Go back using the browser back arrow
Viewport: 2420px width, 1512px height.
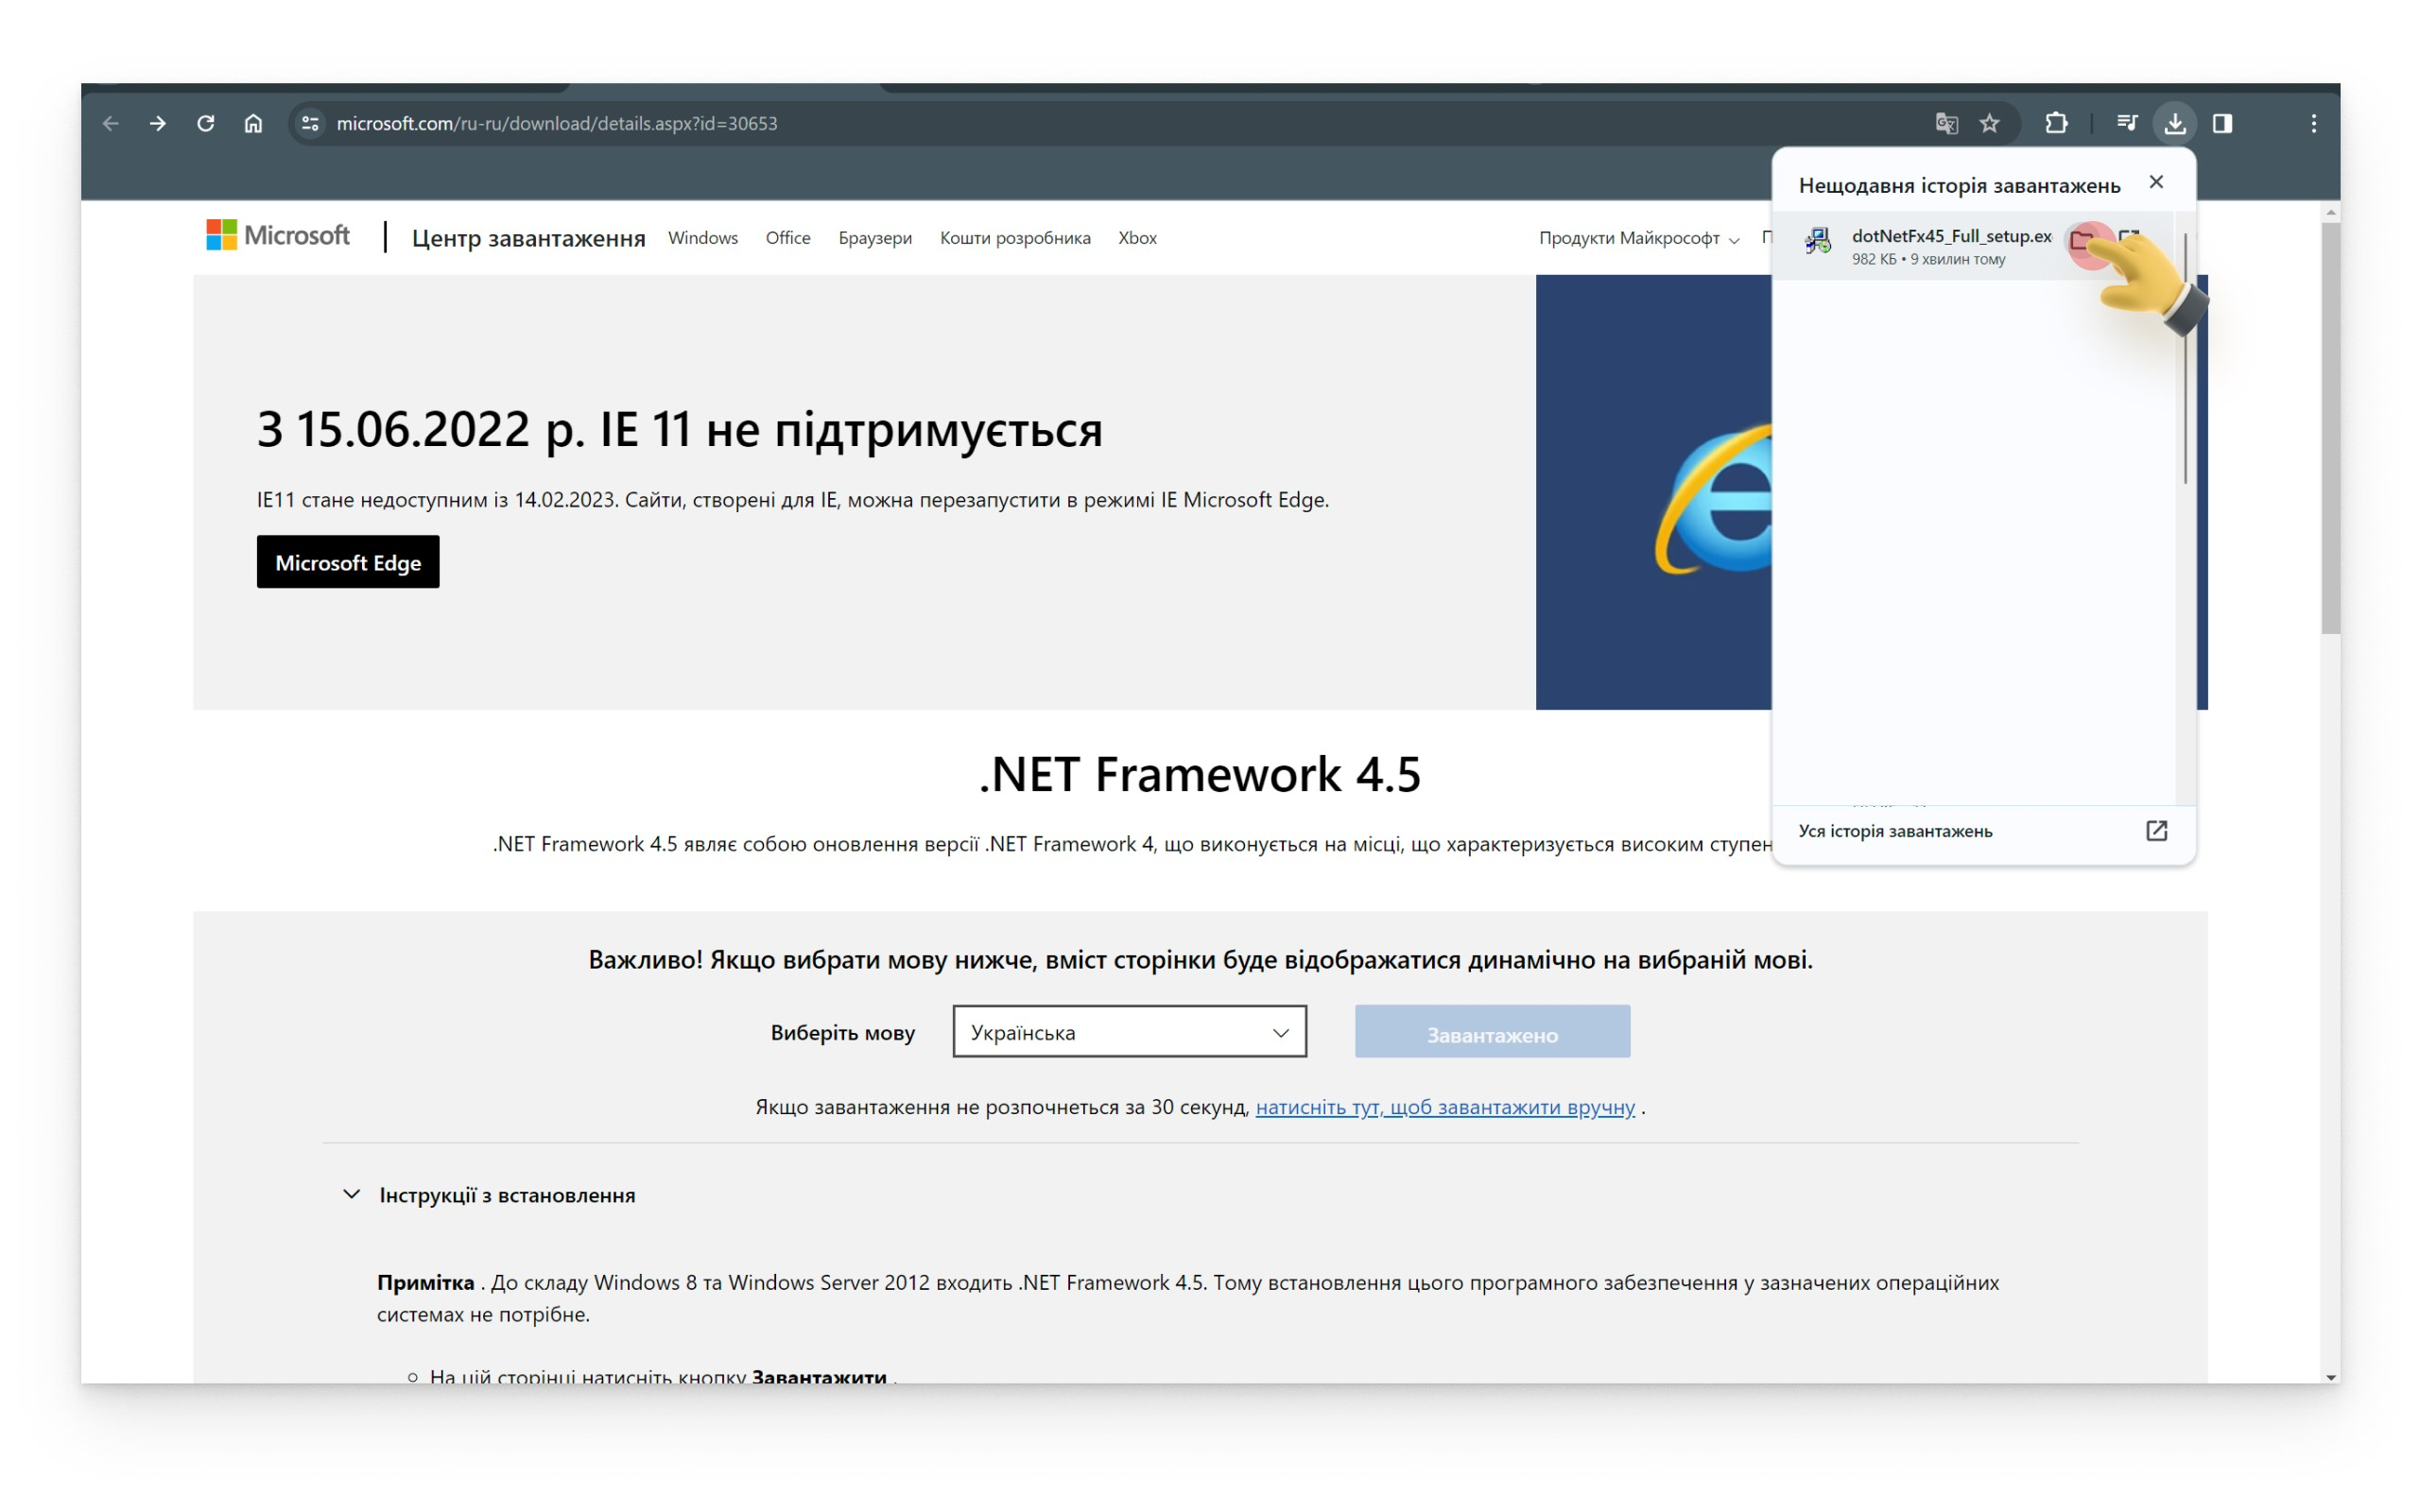[x=111, y=124]
